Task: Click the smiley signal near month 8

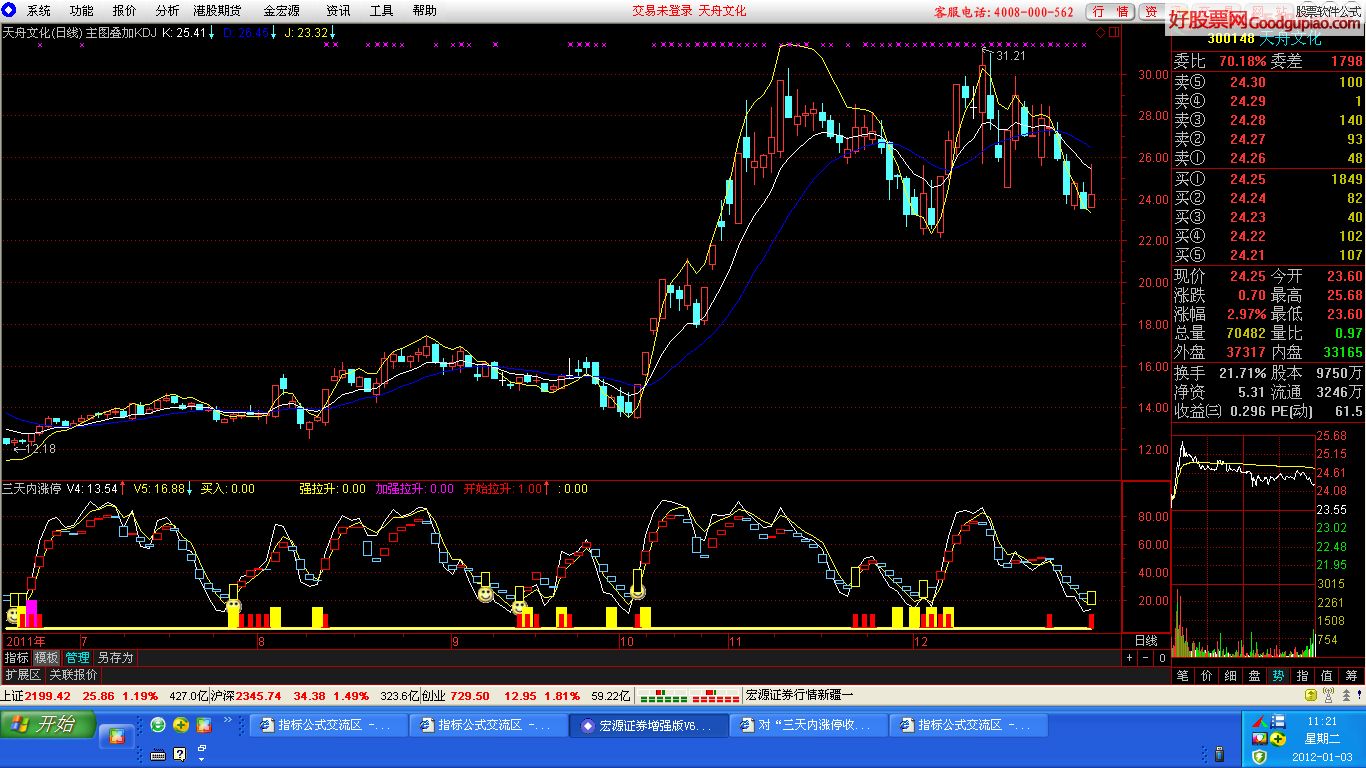Action: click(x=233, y=606)
